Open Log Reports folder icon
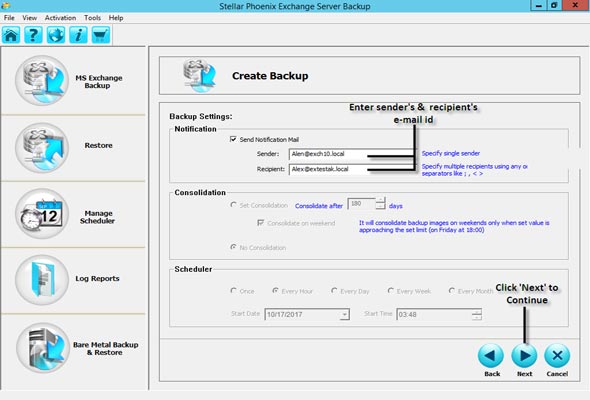 click(x=42, y=280)
